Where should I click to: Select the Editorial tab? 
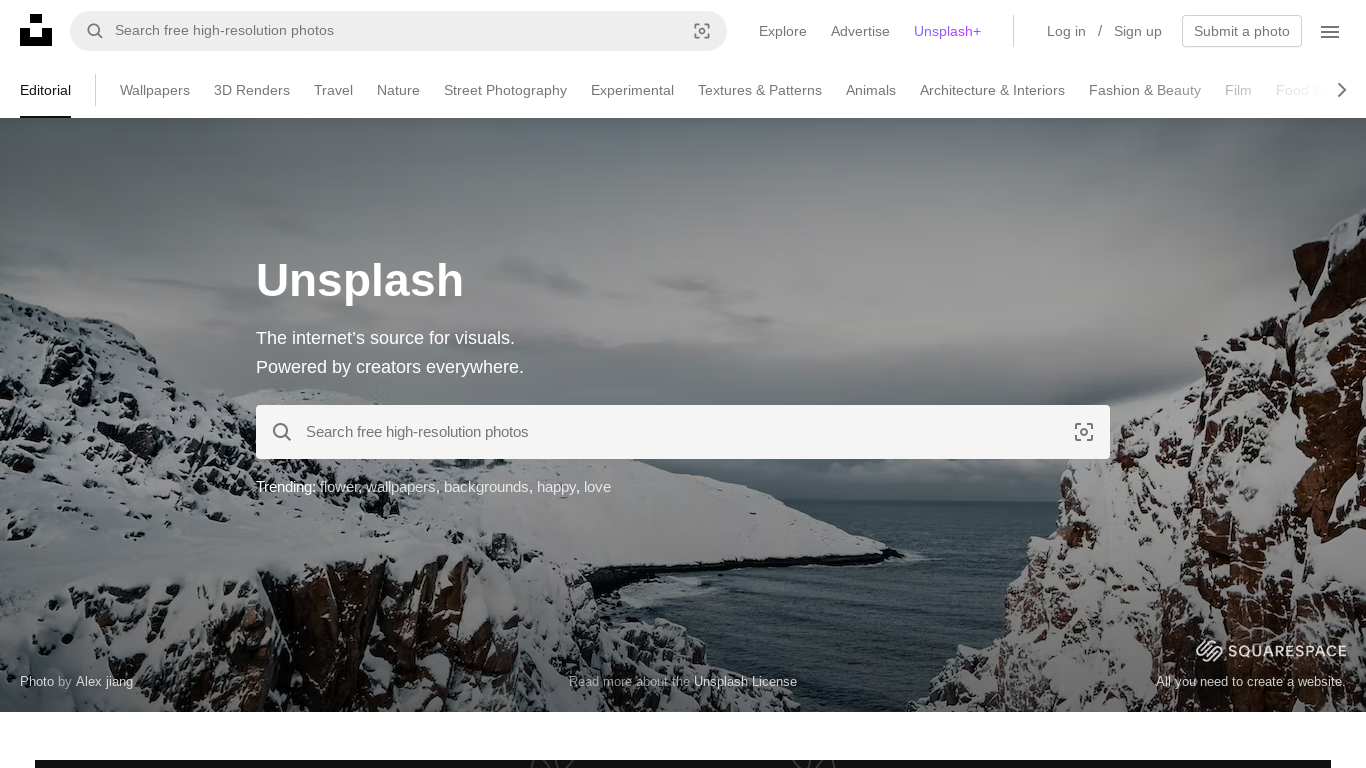coord(45,90)
